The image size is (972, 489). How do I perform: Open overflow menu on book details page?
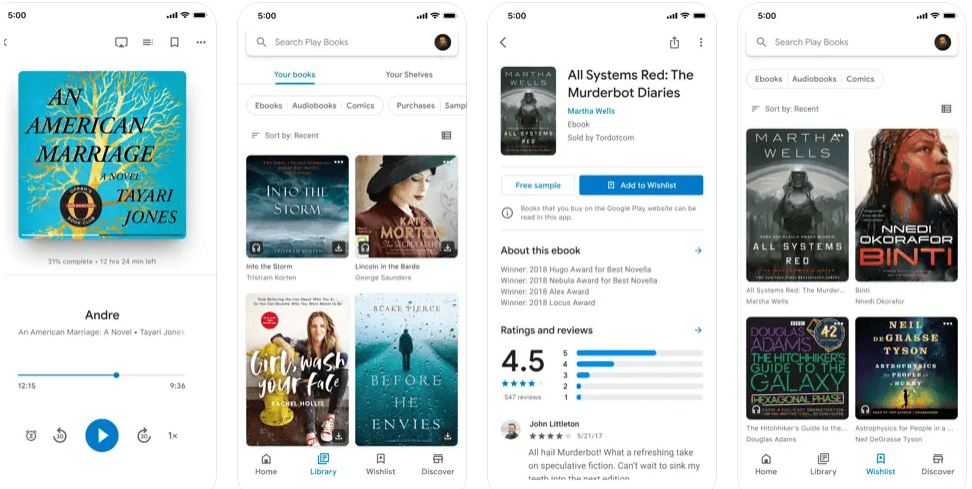pyautogui.click(x=701, y=42)
